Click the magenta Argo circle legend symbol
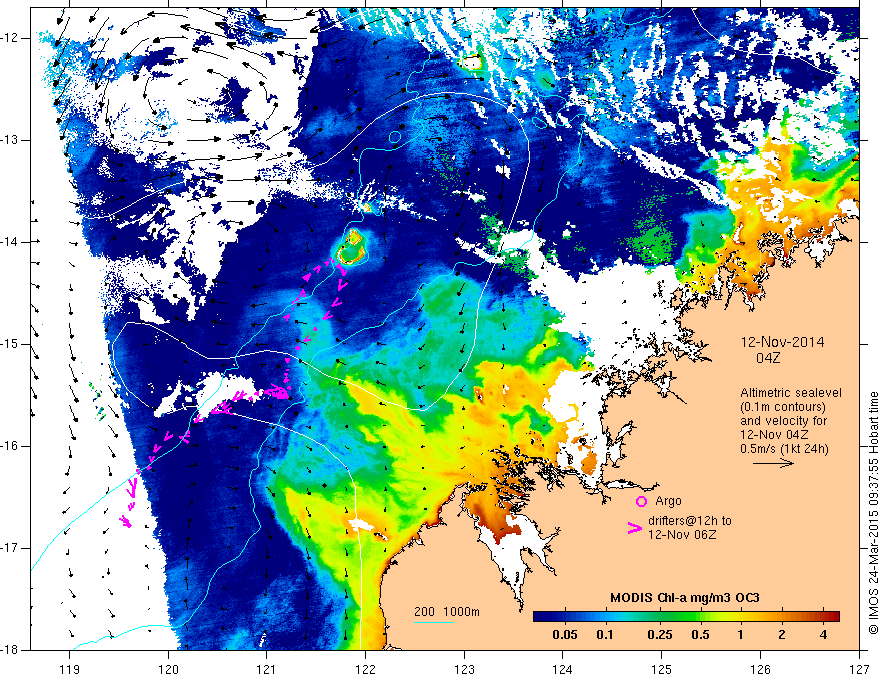 click(x=641, y=502)
